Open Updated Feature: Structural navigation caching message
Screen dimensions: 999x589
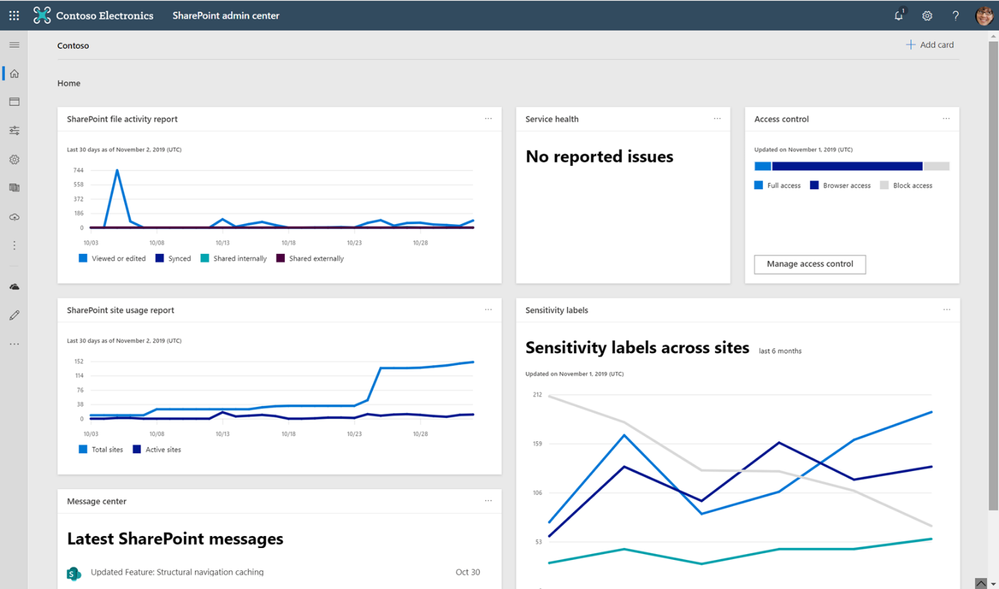coord(177,572)
